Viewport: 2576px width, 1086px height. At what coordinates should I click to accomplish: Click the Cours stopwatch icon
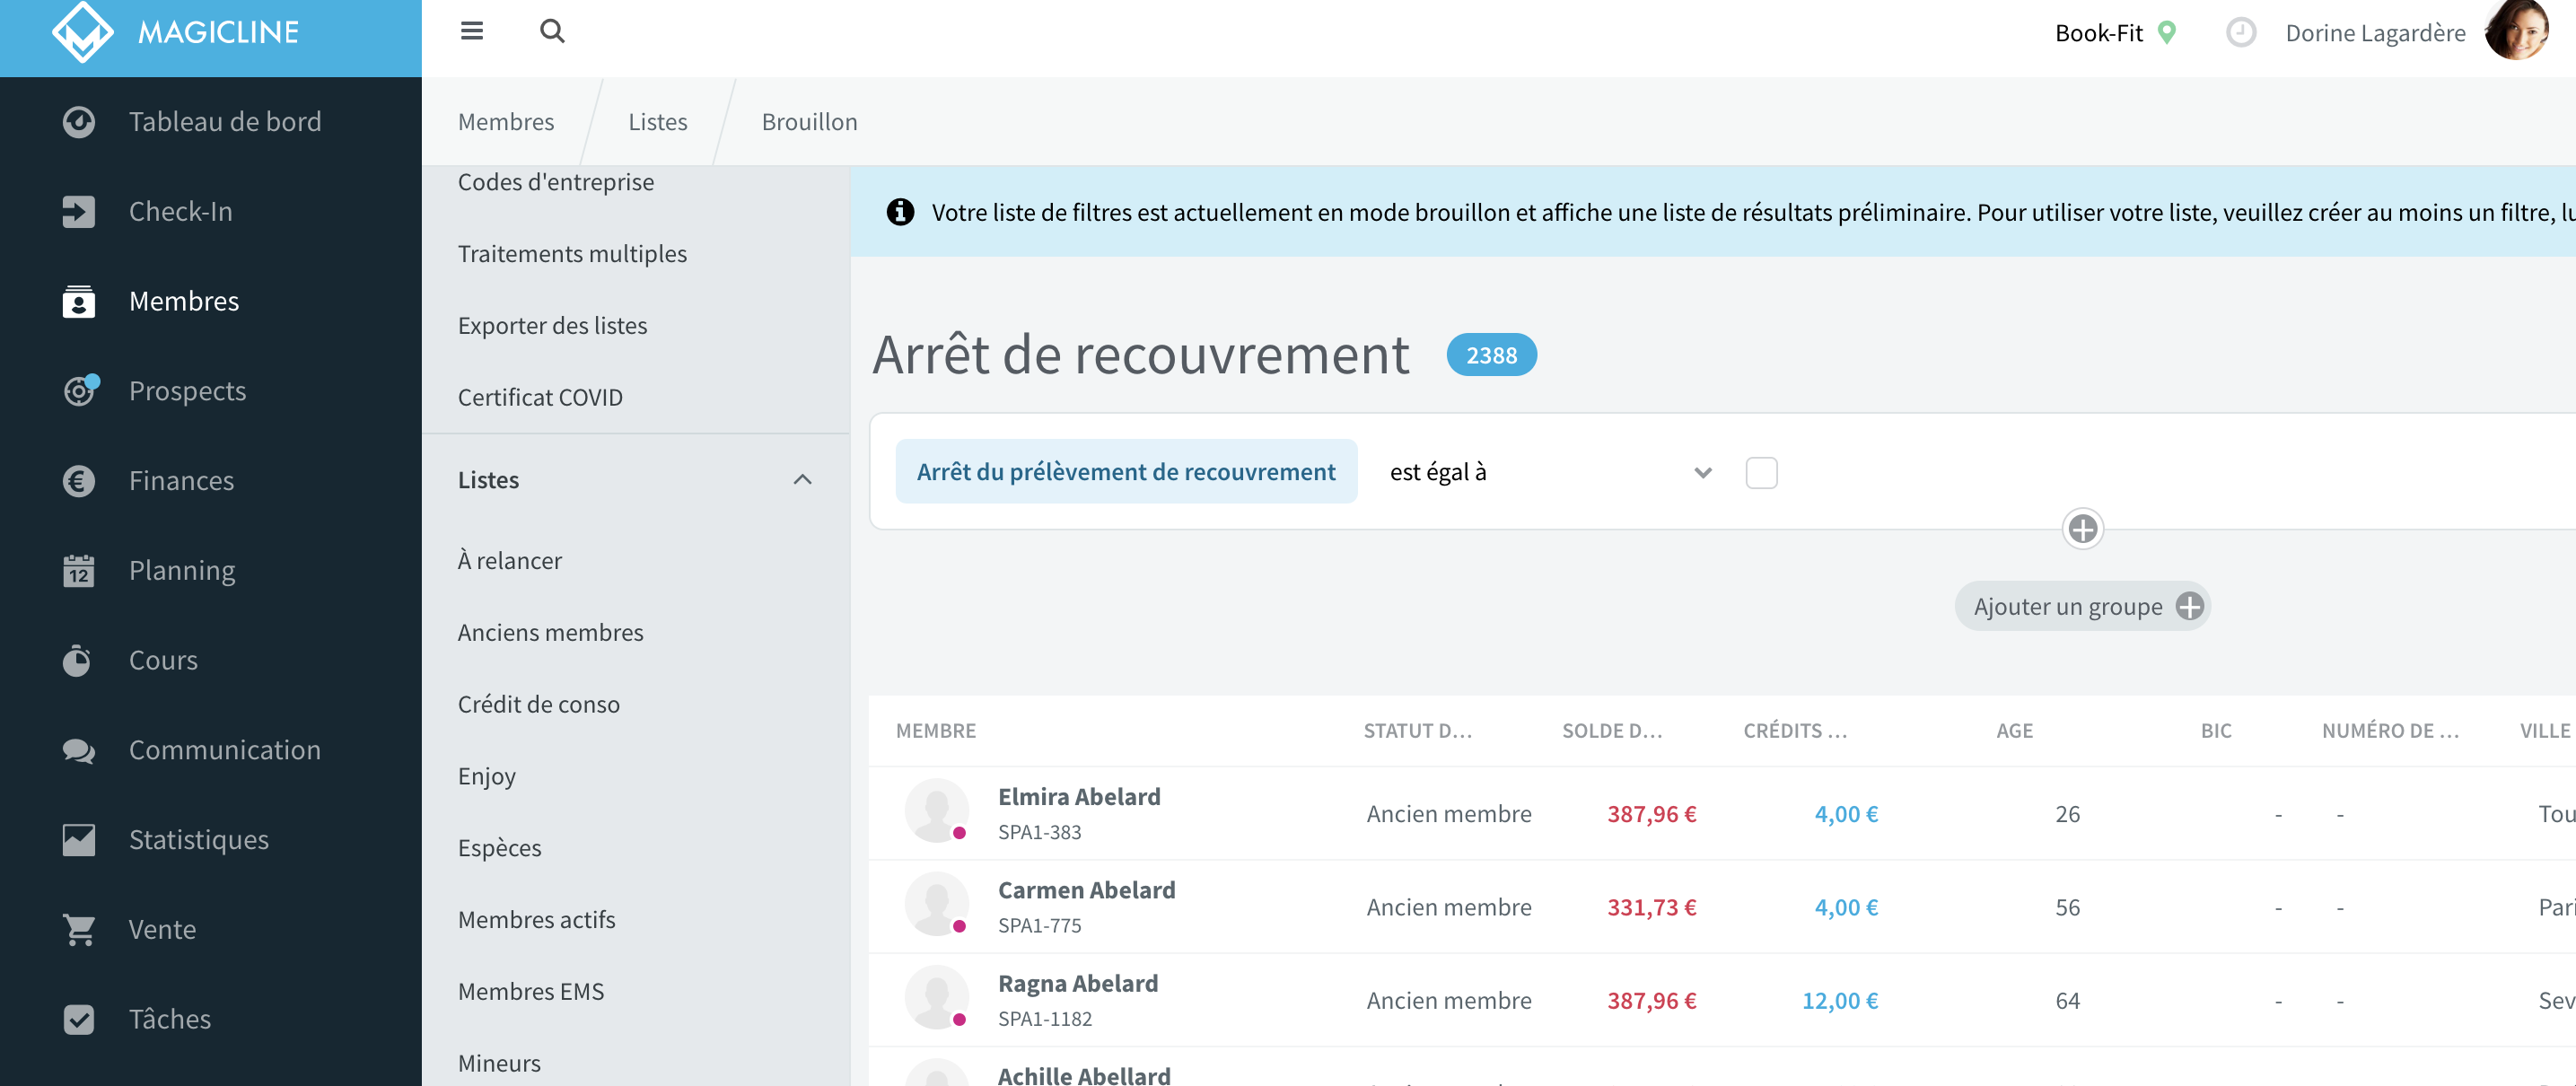pyautogui.click(x=77, y=660)
